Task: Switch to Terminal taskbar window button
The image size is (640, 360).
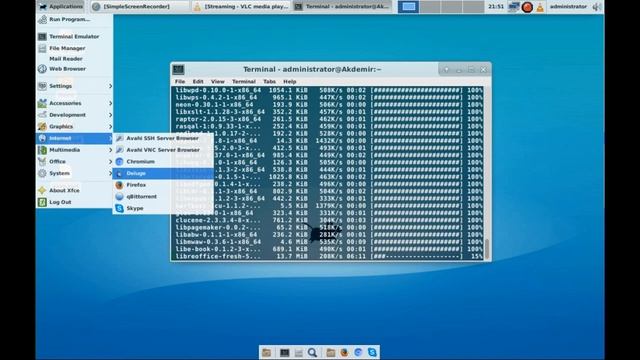Action: pyautogui.click(x=342, y=7)
